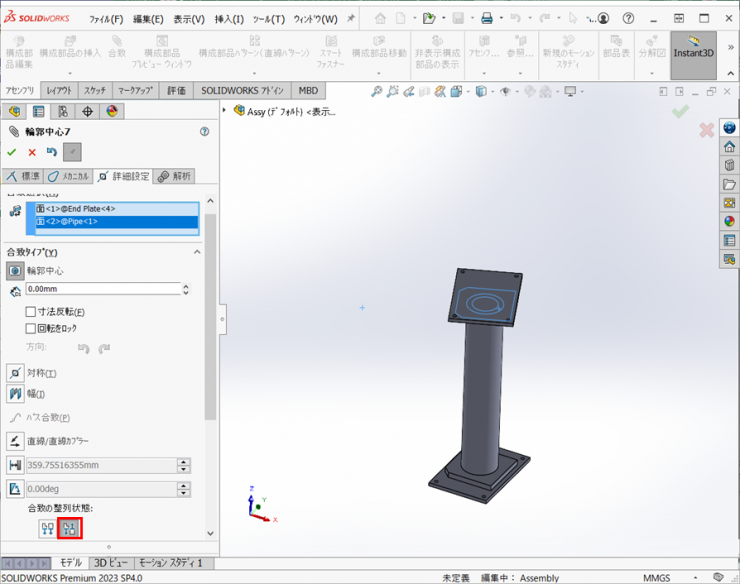Image resolution: width=740 pixels, height=584 pixels.
Task: Open the Zoom to Fit view tool
Action: [376, 91]
